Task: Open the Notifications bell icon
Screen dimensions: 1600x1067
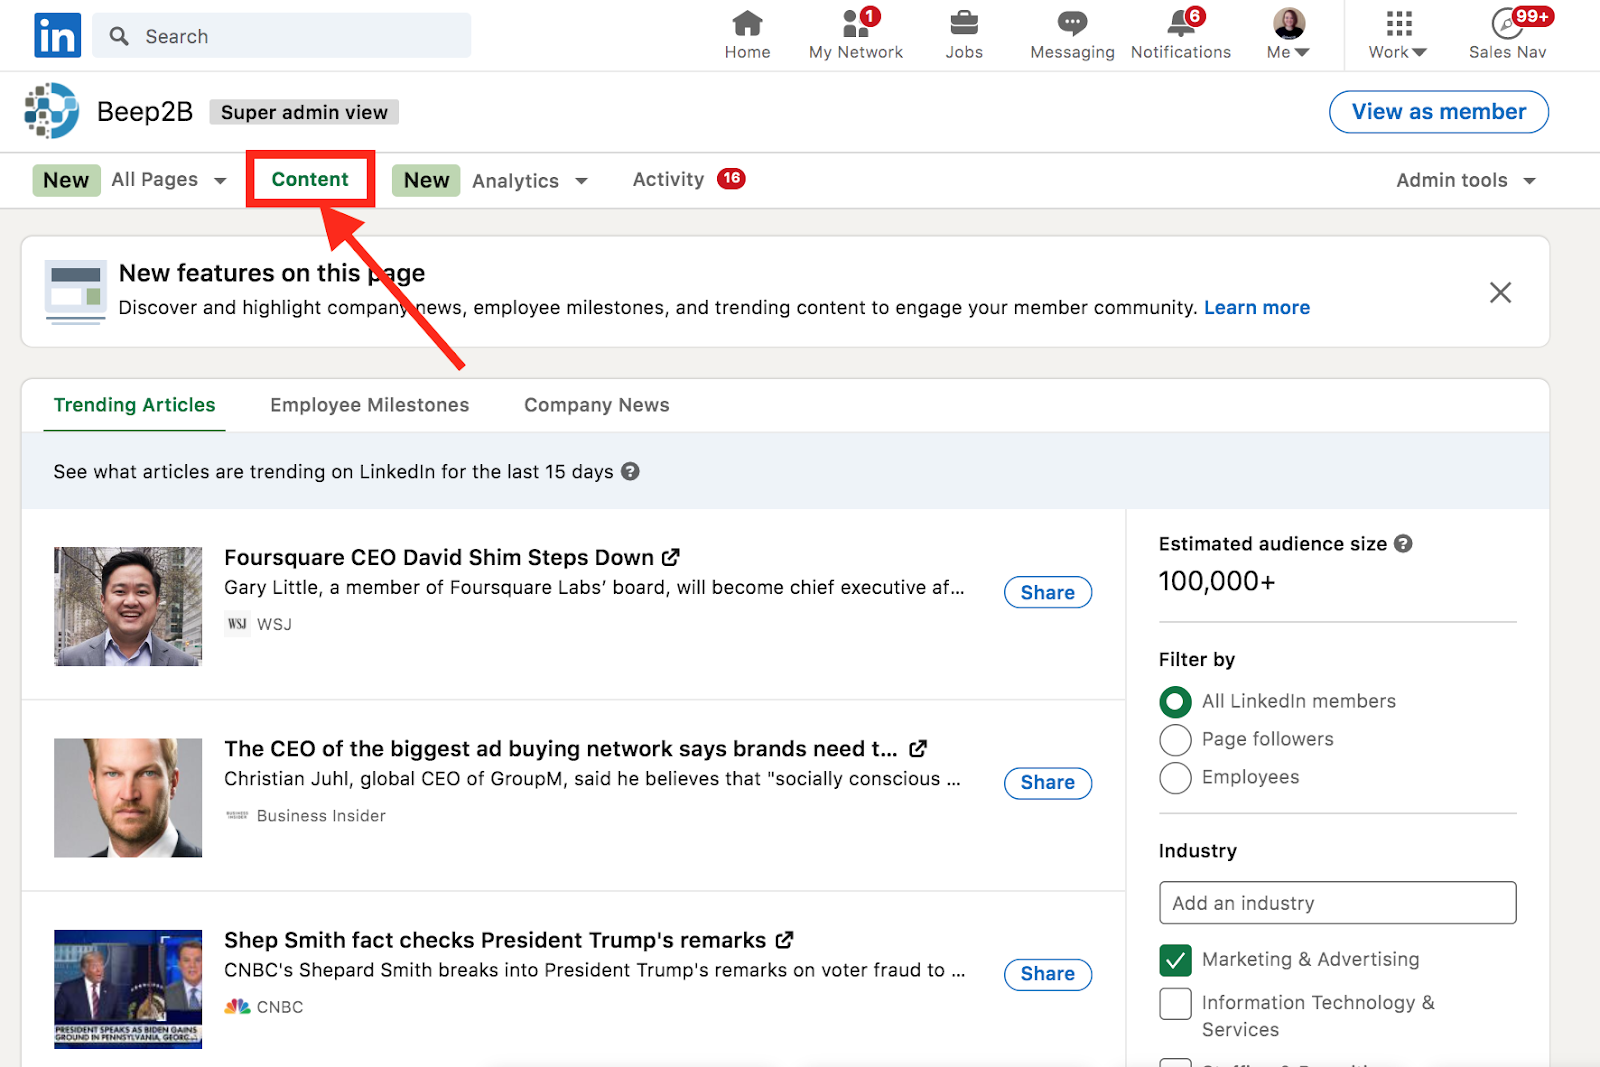Action: 1181,23
